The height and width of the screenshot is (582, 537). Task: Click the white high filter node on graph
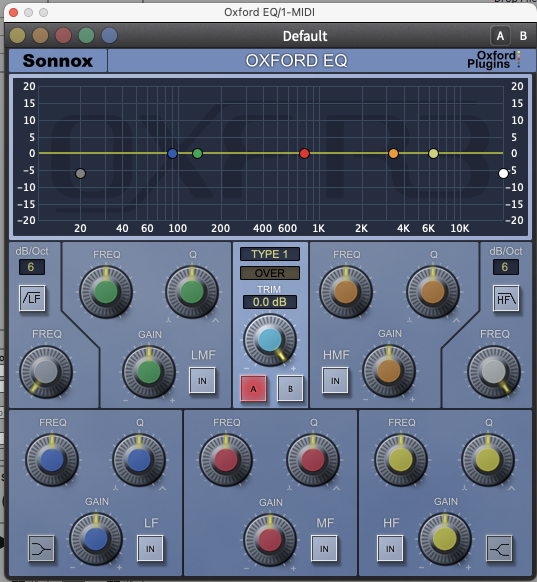(x=503, y=173)
